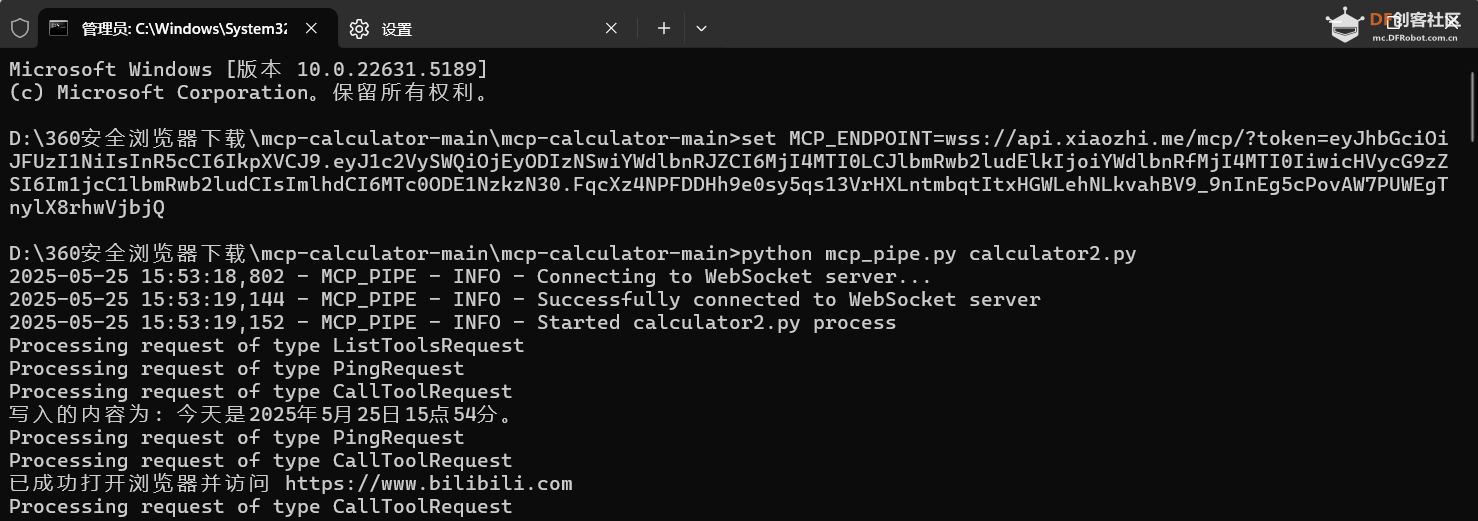Close the 设置 settings tab

tap(611, 29)
